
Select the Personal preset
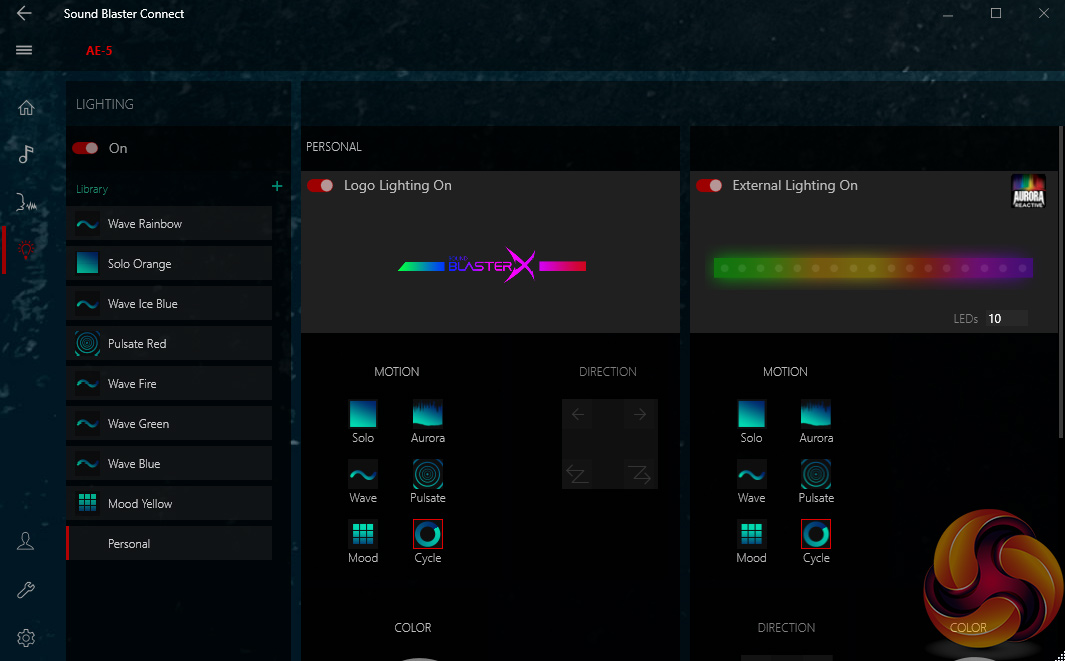(169, 543)
